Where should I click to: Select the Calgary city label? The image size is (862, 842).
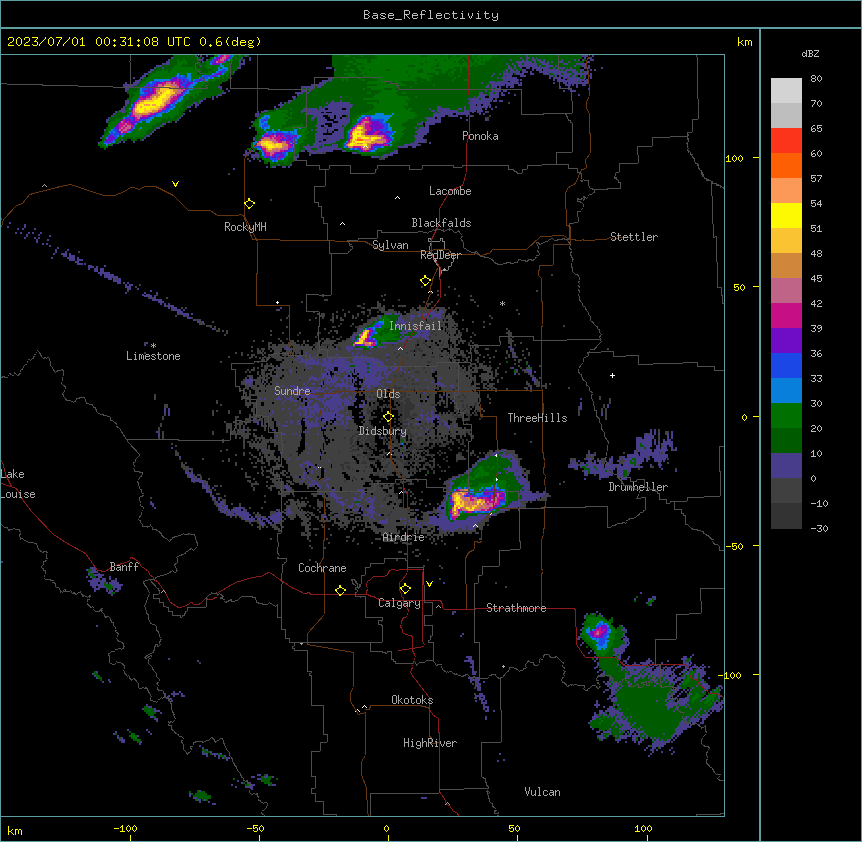coord(399,603)
